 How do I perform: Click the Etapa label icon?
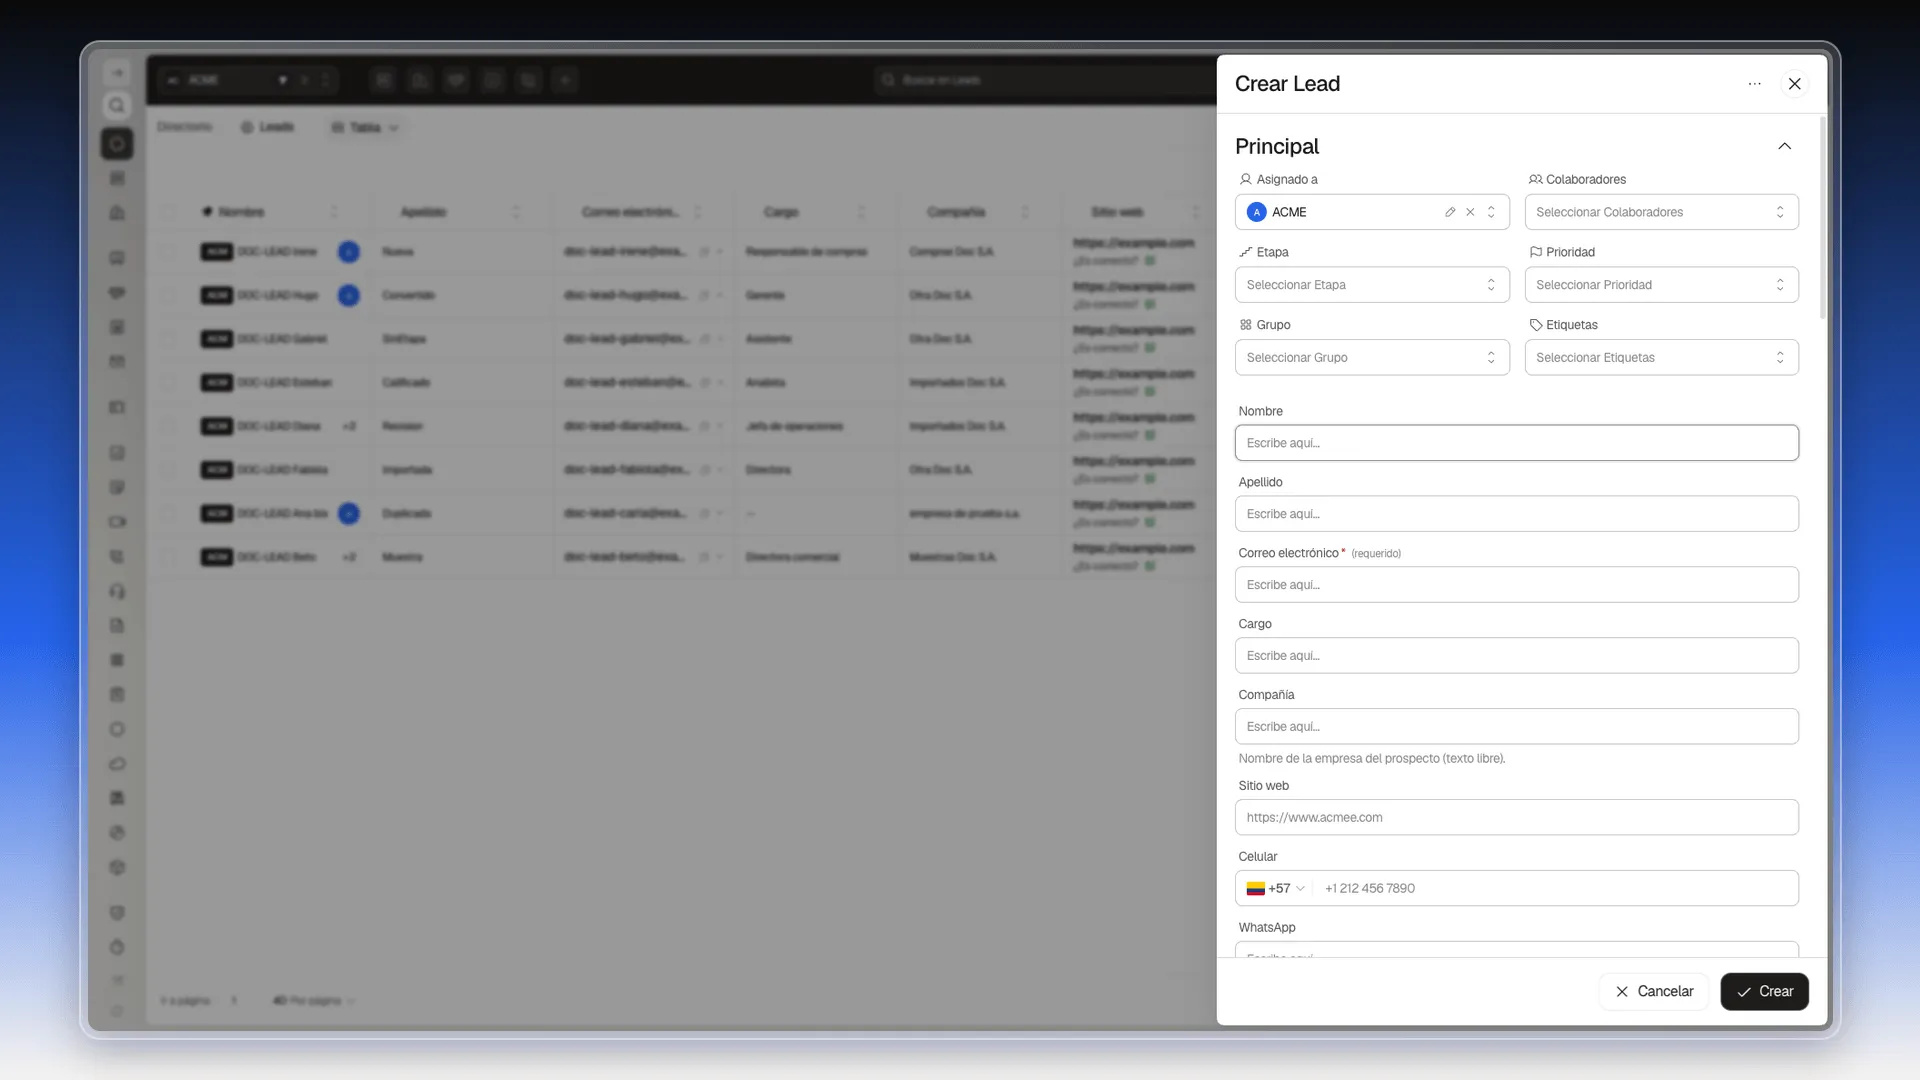click(1245, 253)
